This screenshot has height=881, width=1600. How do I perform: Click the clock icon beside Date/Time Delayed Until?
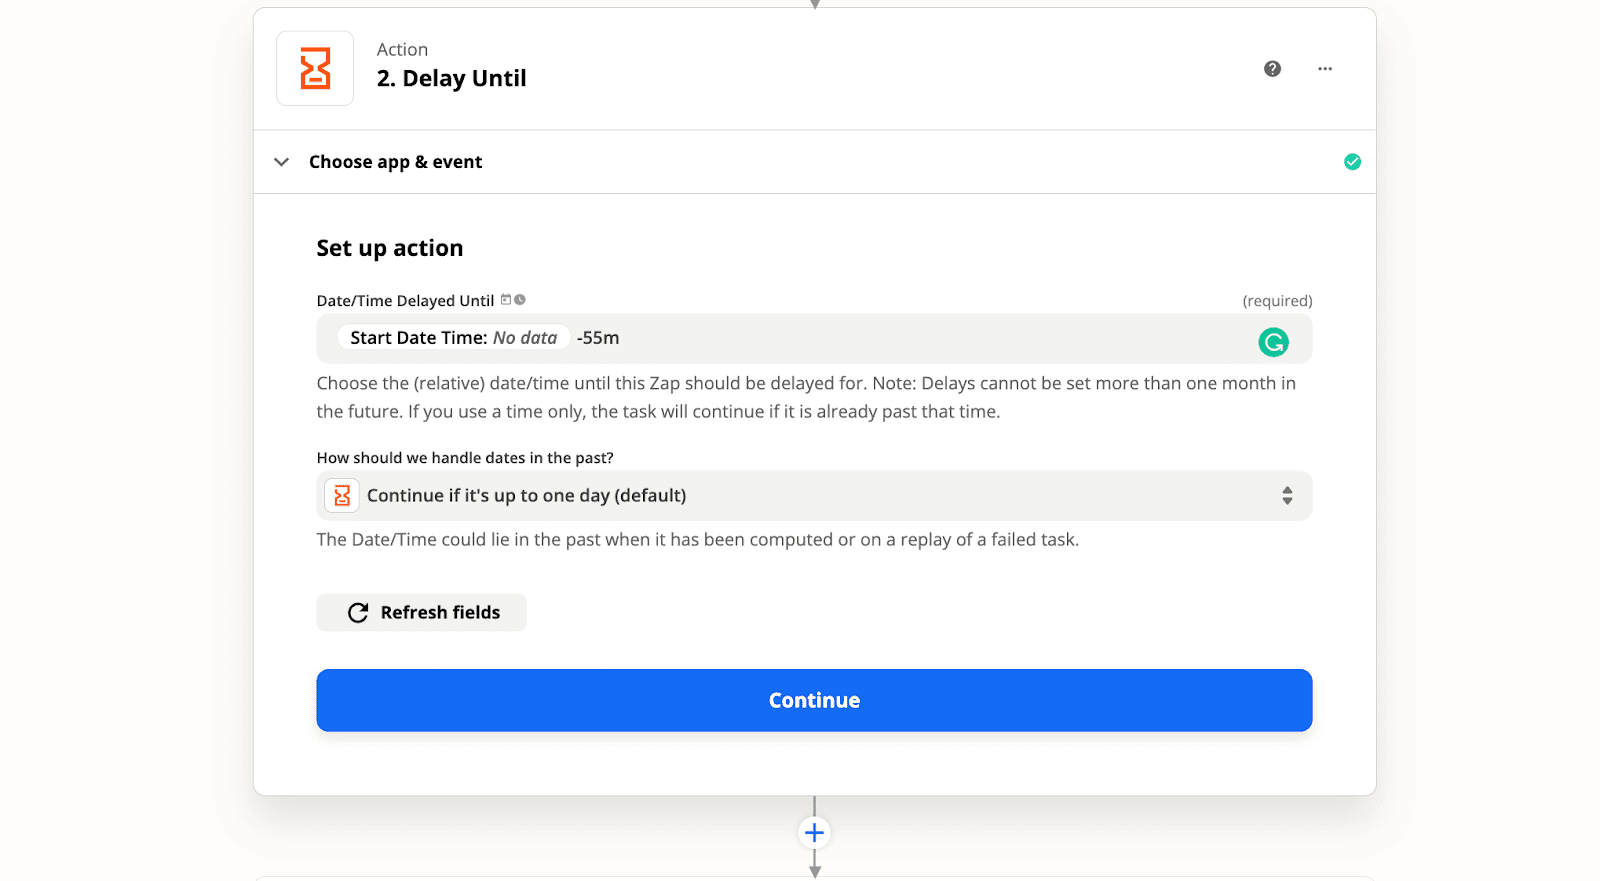point(520,300)
